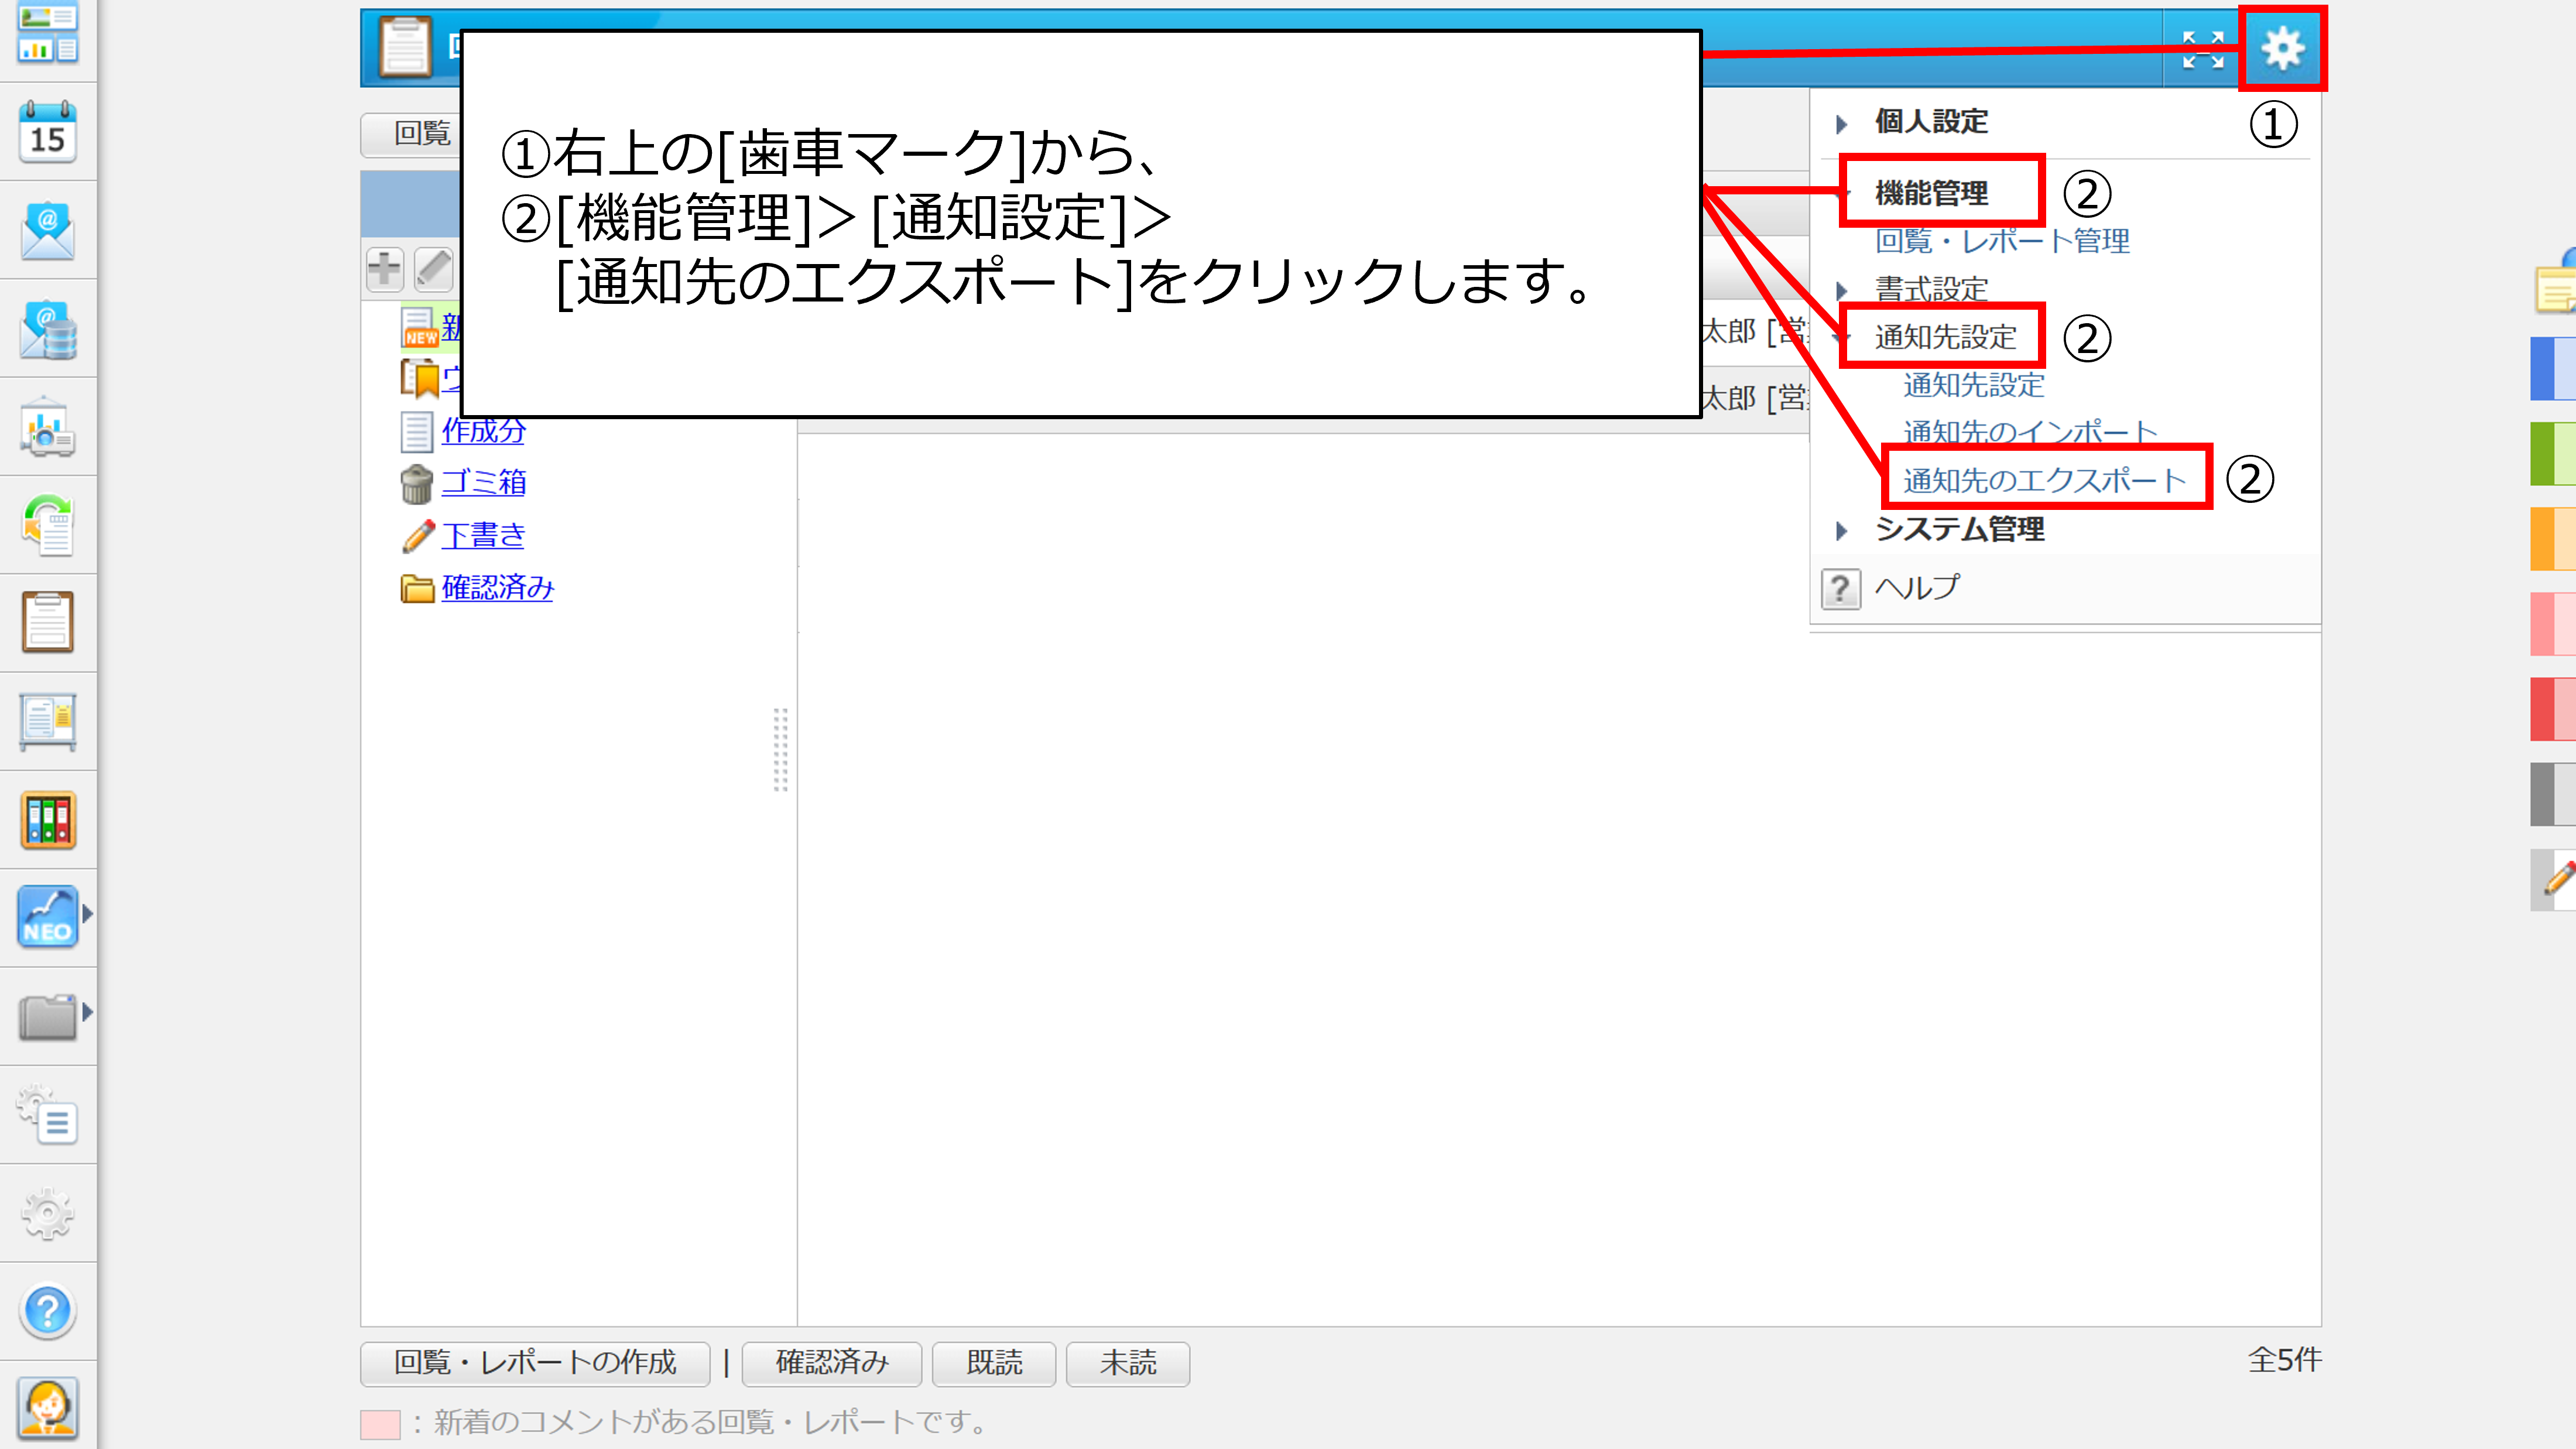Click the fullscreen expand arrows icon
The image size is (2576, 1449).
[x=2202, y=49]
